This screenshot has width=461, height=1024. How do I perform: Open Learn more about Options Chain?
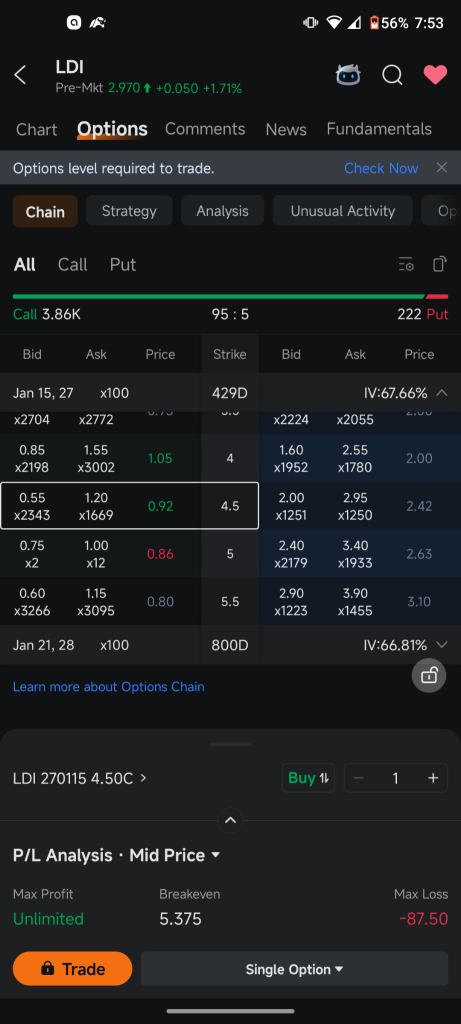click(x=108, y=686)
